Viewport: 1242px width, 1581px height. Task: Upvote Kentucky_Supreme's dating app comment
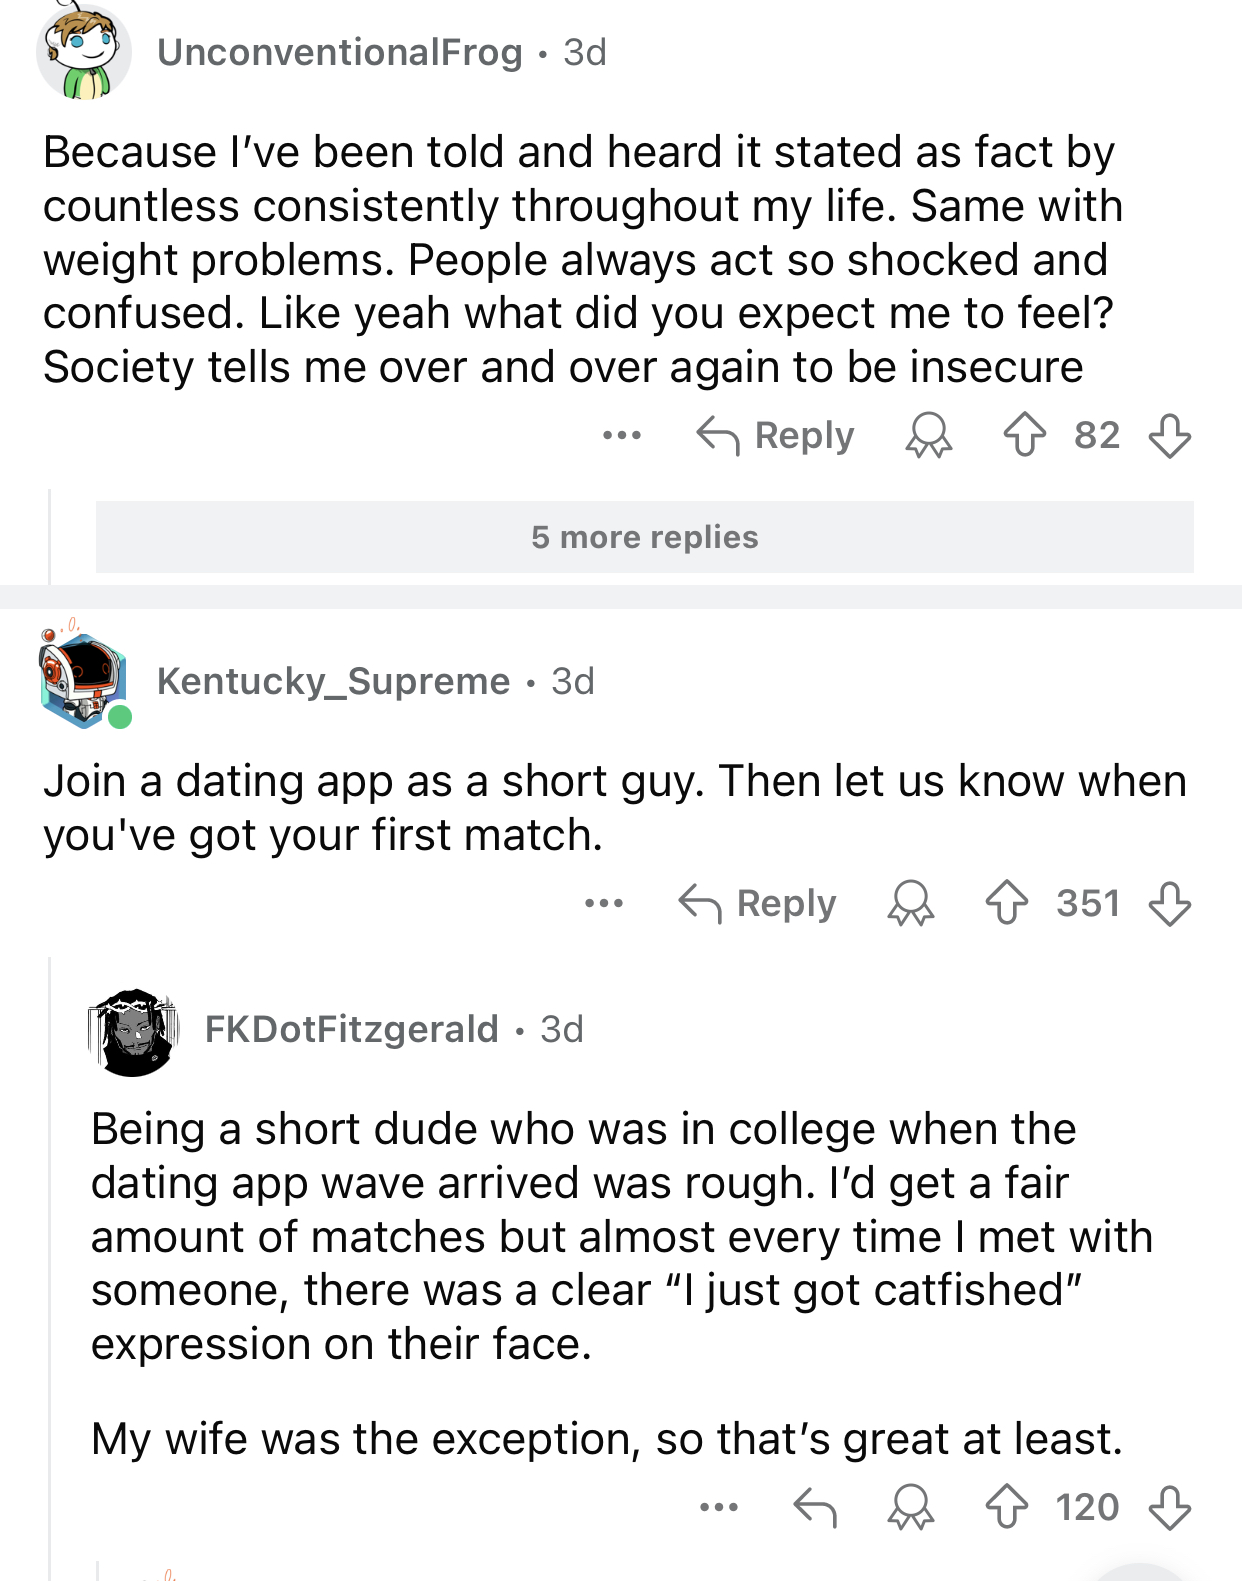(x=1006, y=904)
